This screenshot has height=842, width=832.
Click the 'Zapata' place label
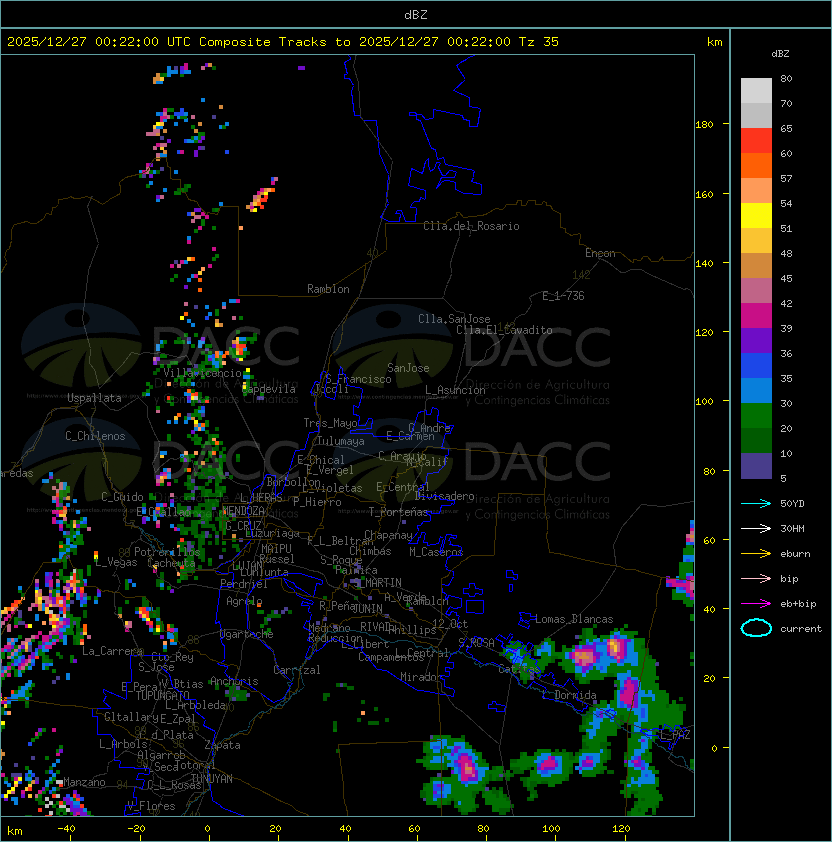pyautogui.click(x=222, y=745)
